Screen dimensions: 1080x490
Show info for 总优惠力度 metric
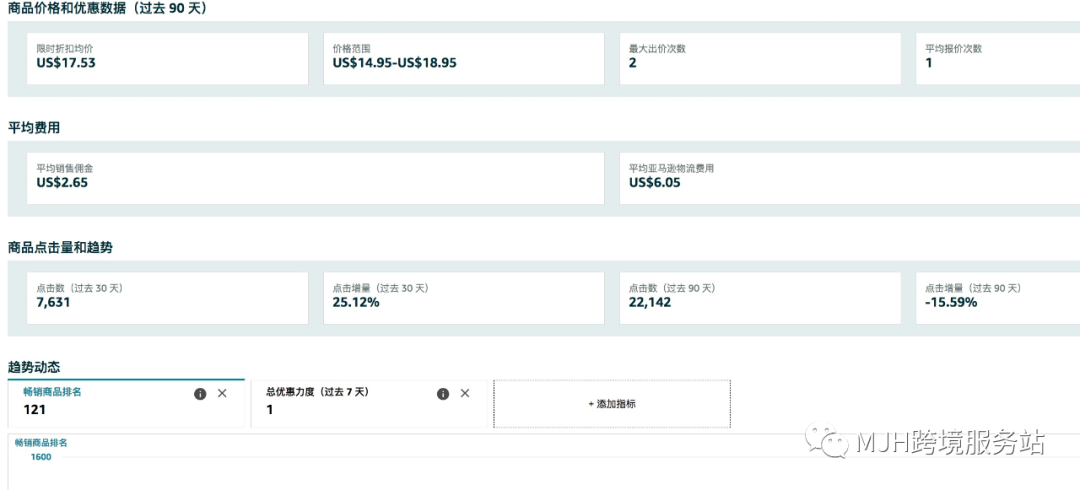[443, 394]
